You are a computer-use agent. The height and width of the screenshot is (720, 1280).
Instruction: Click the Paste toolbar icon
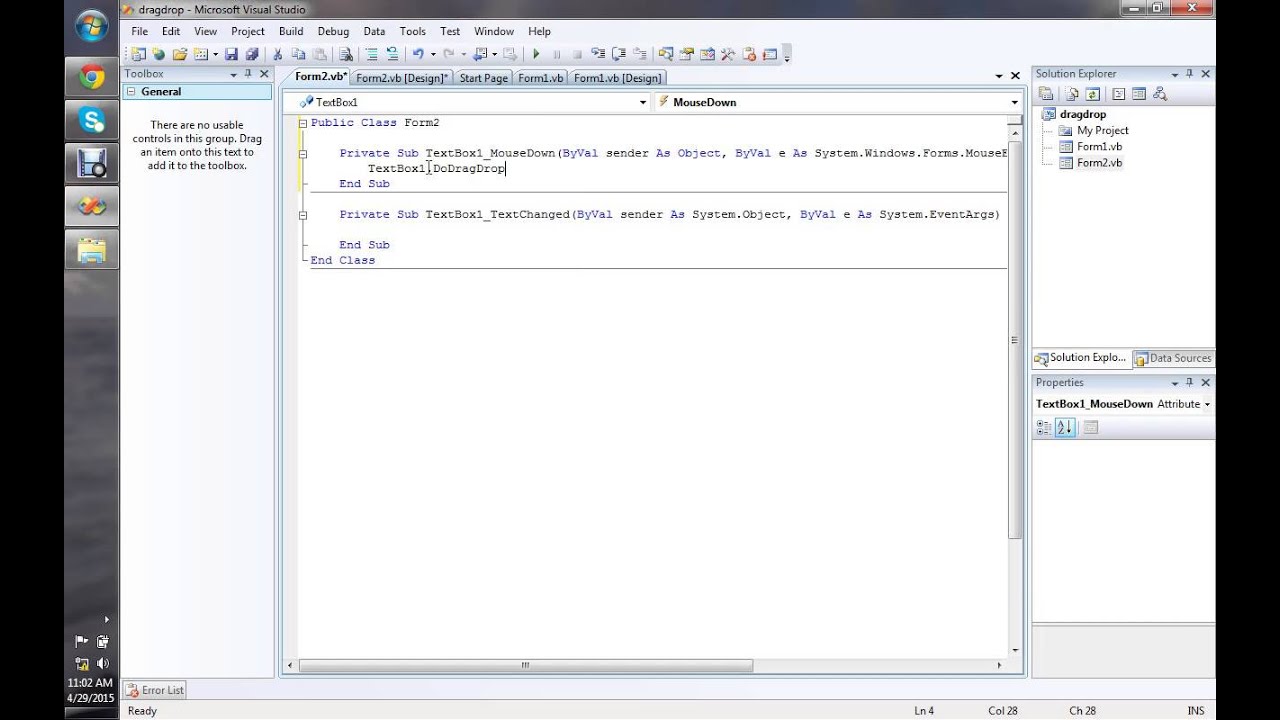[x=319, y=55]
